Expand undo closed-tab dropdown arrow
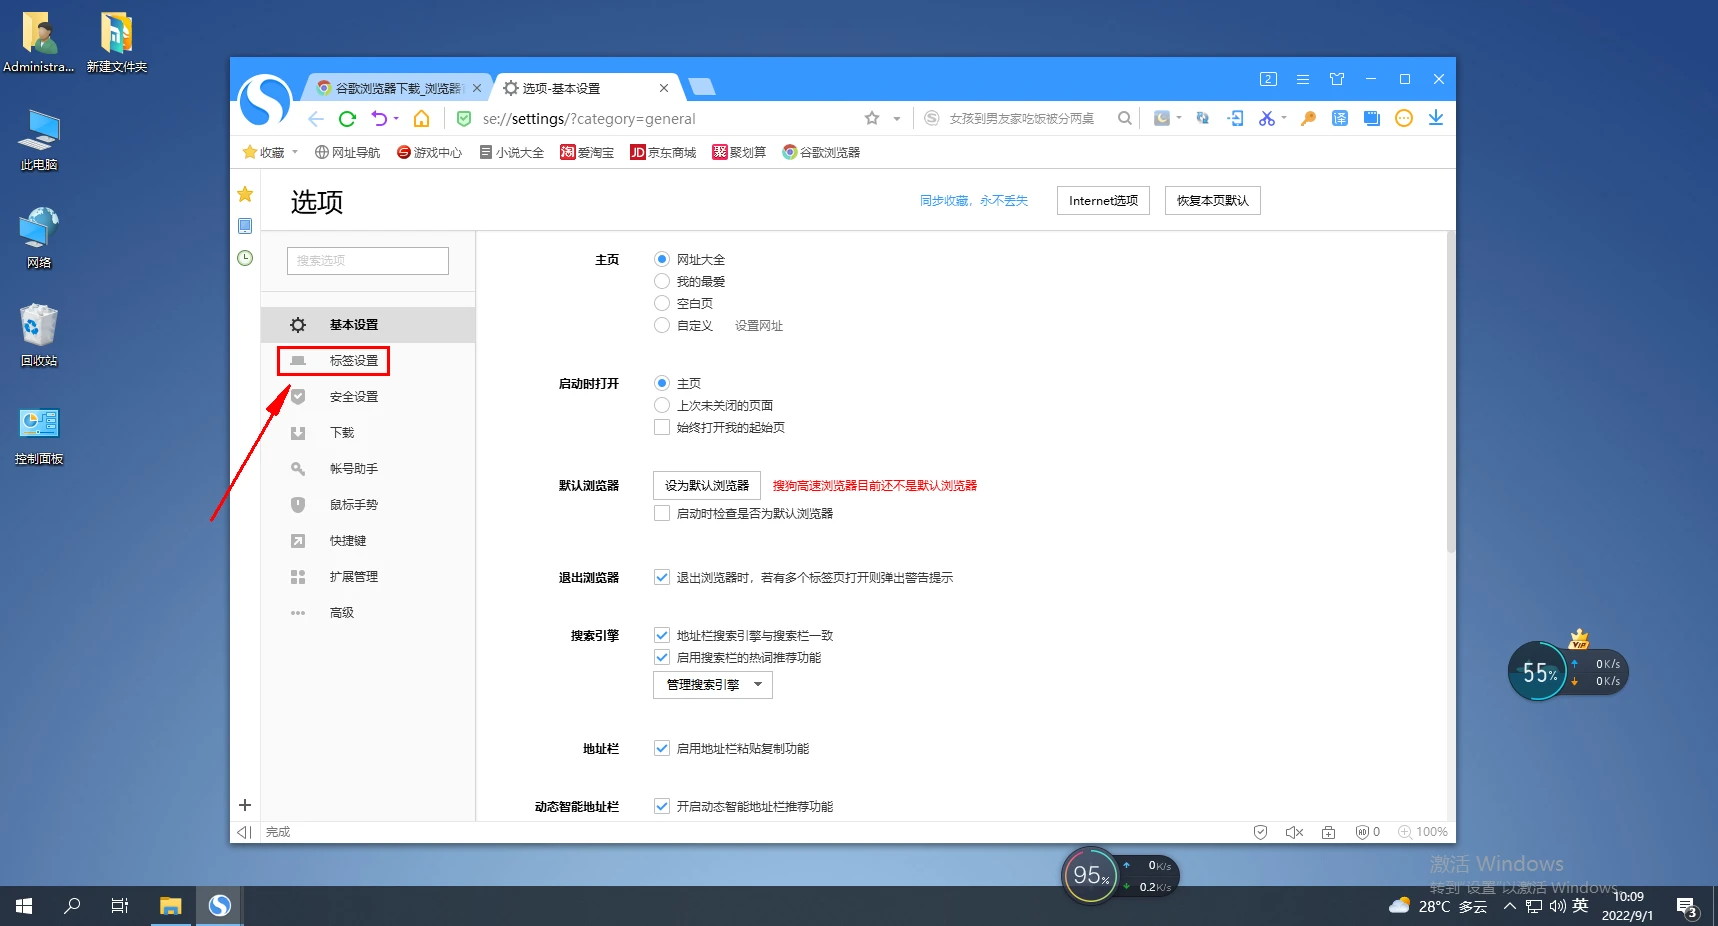This screenshot has width=1718, height=926. coord(396,119)
